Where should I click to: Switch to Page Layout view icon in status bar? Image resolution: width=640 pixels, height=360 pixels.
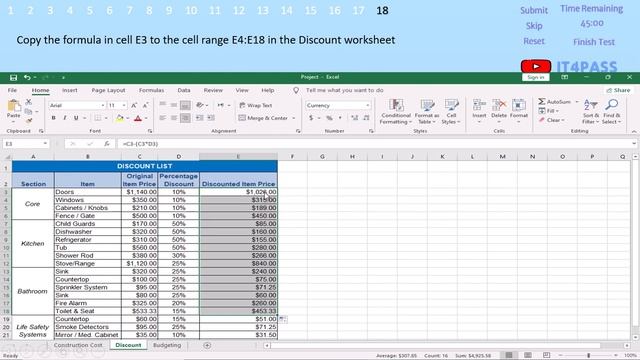click(528, 355)
